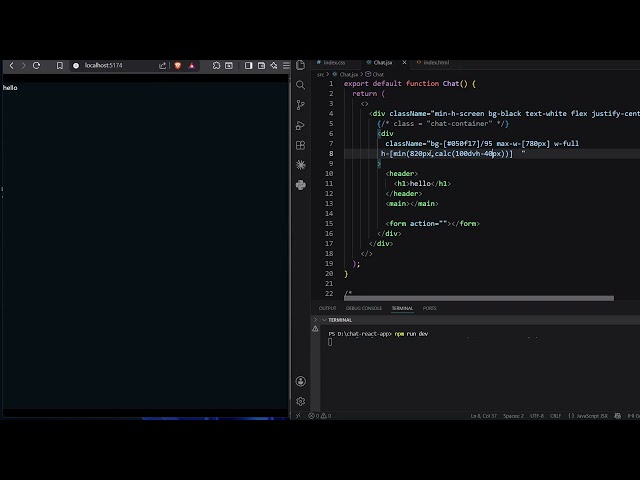640x480 pixels.
Task: Open the remote window indicator
Action: [298, 416]
